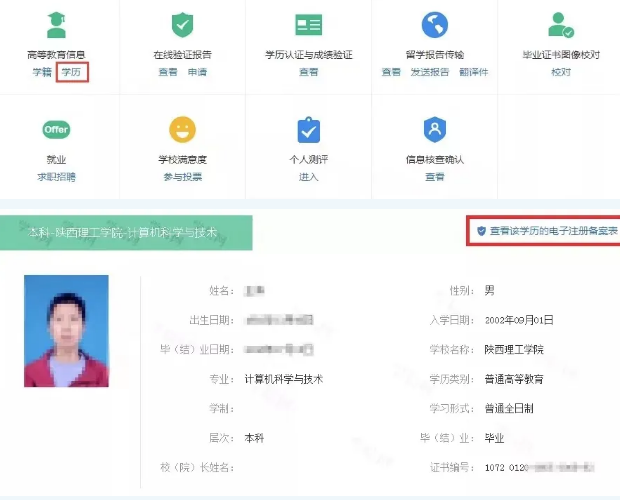620x500 pixels.
Task: Click the 就业 heading text
Action: click(x=56, y=159)
